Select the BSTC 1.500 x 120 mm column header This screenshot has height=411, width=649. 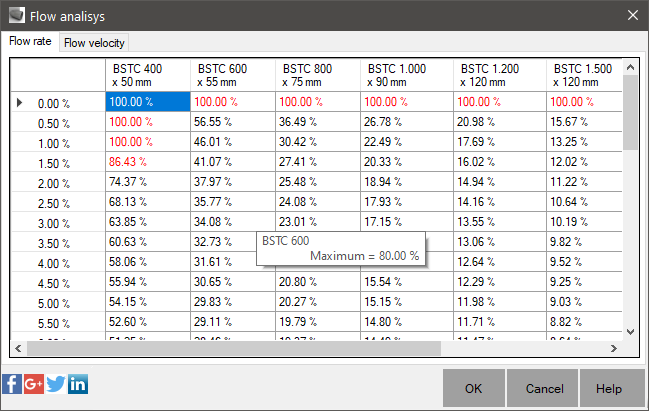[584, 75]
